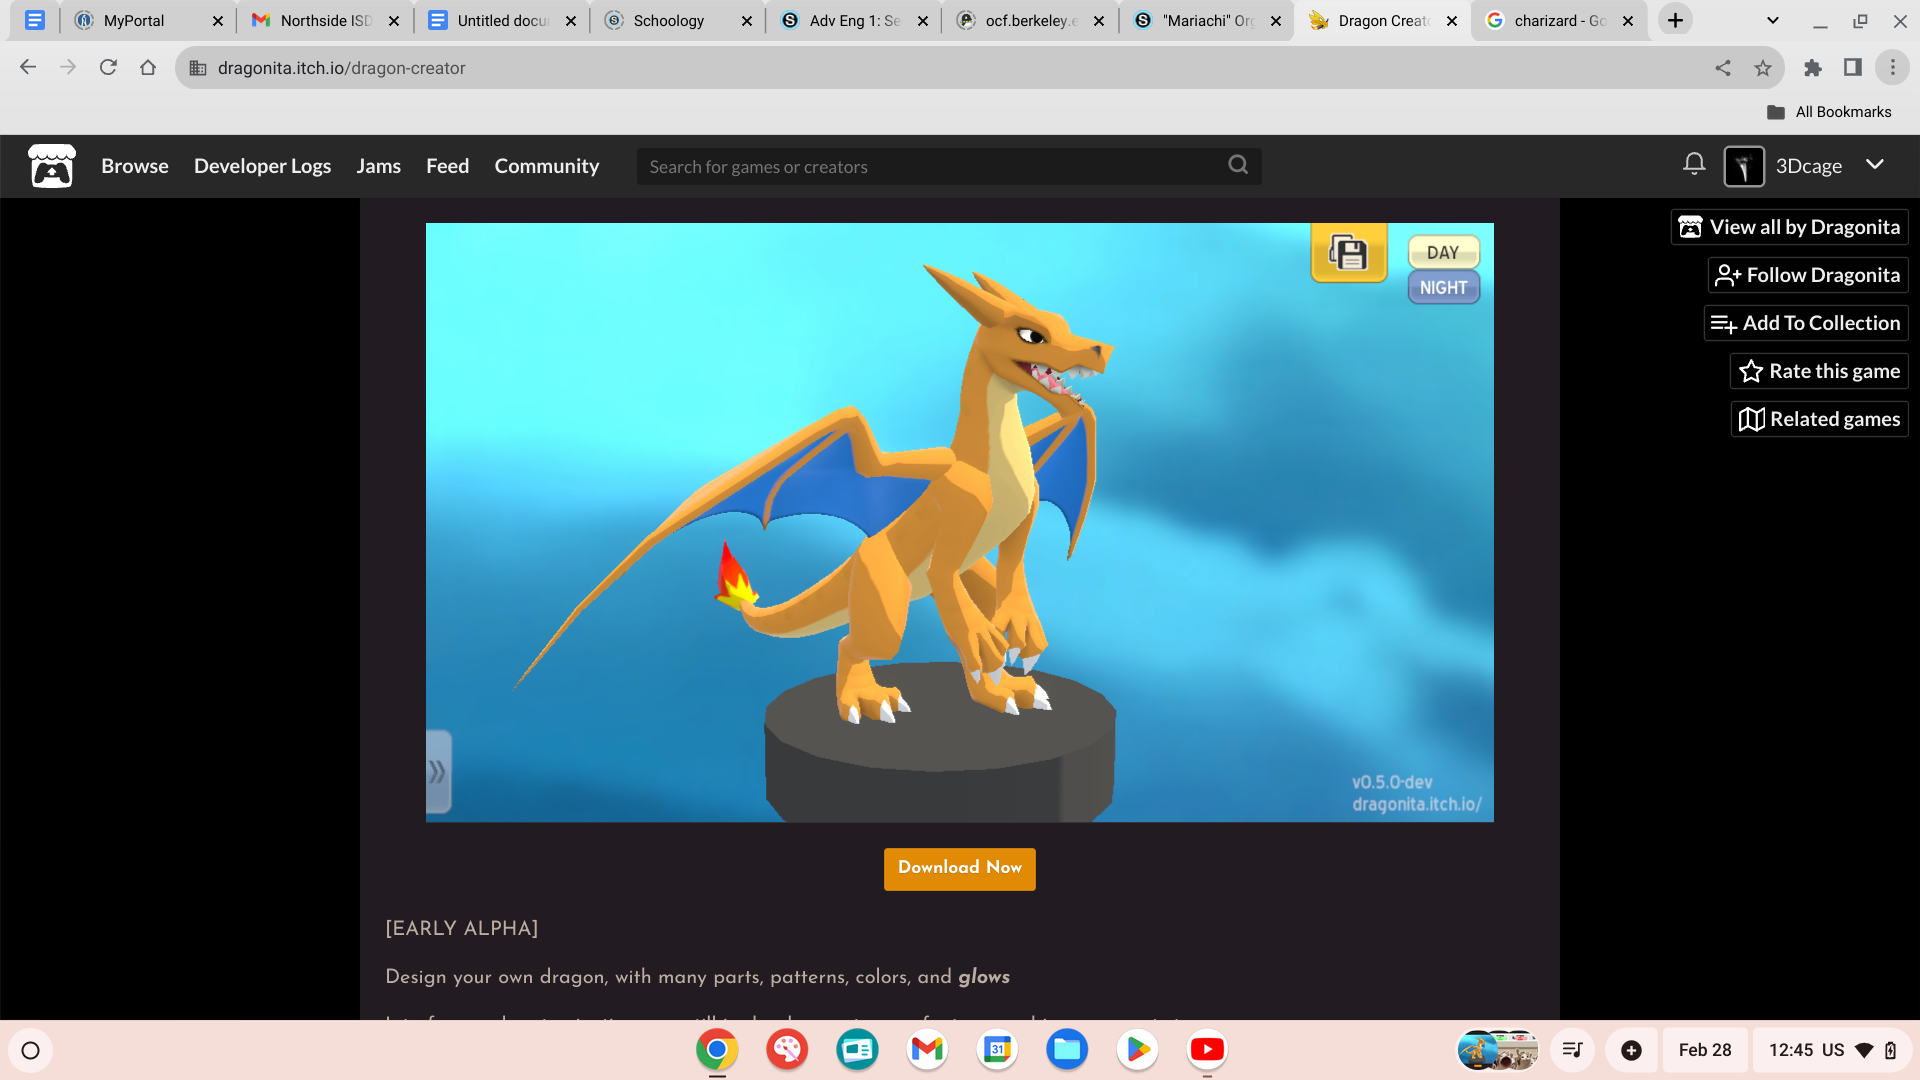Open the Feb 28 date calendar
Image resolution: width=1920 pixels, height=1080 pixels.
[x=1704, y=1050]
